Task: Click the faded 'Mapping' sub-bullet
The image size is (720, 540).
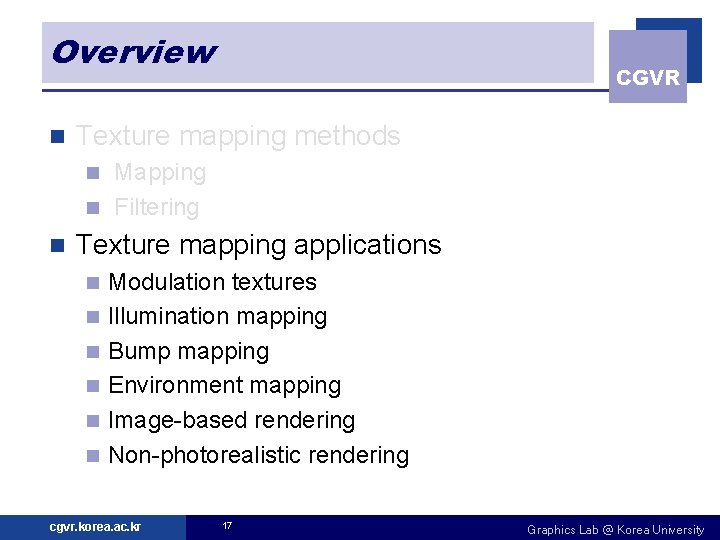Action: [x=160, y=173]
